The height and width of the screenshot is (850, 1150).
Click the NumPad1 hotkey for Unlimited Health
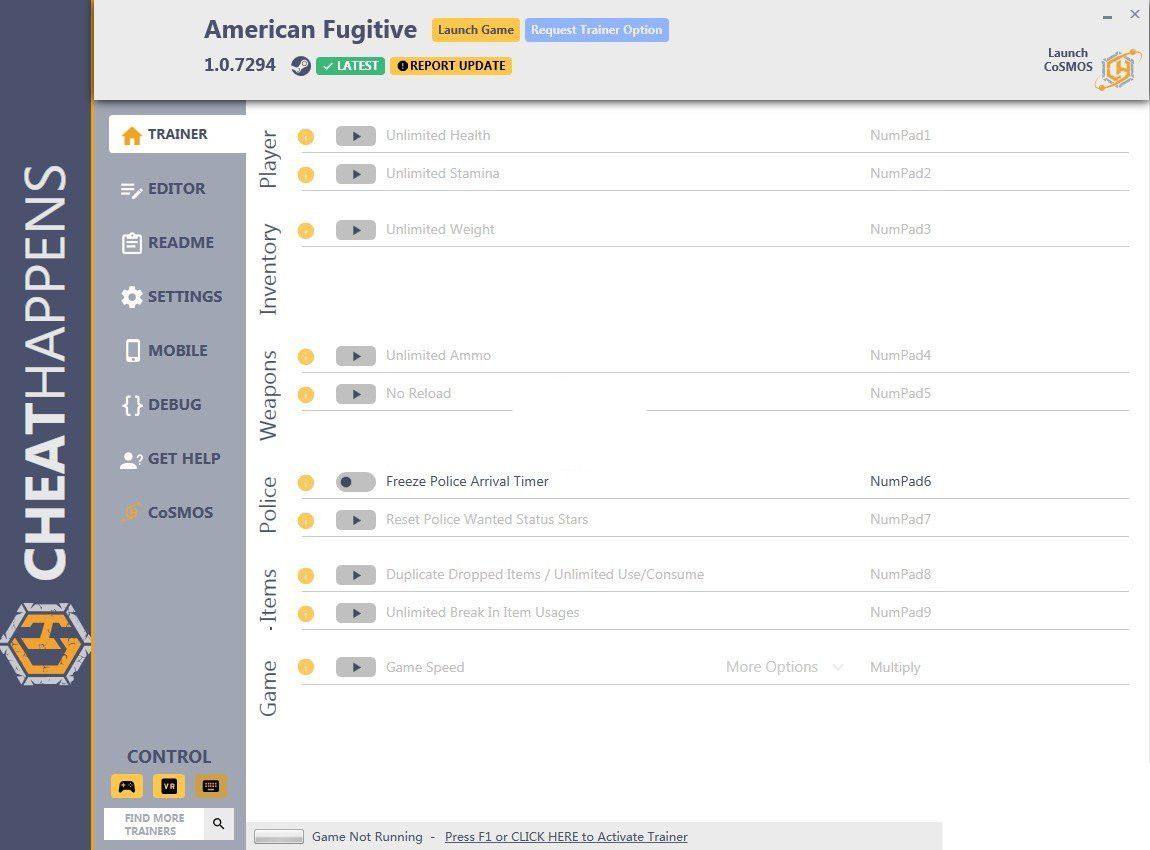point(901,136)
